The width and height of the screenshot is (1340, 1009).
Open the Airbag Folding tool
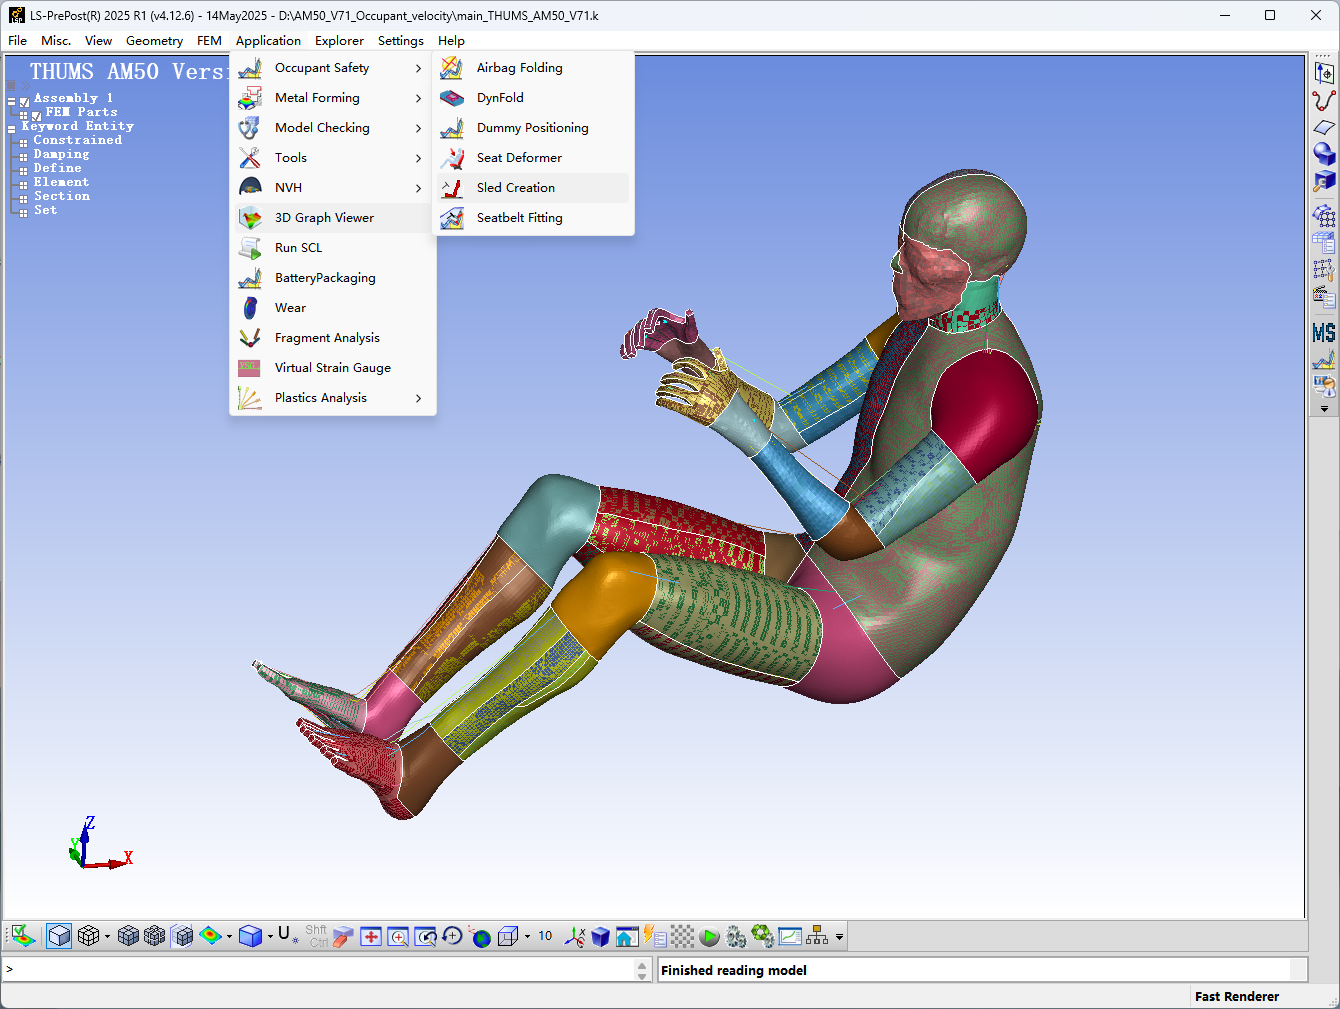(x=519, y=68)
